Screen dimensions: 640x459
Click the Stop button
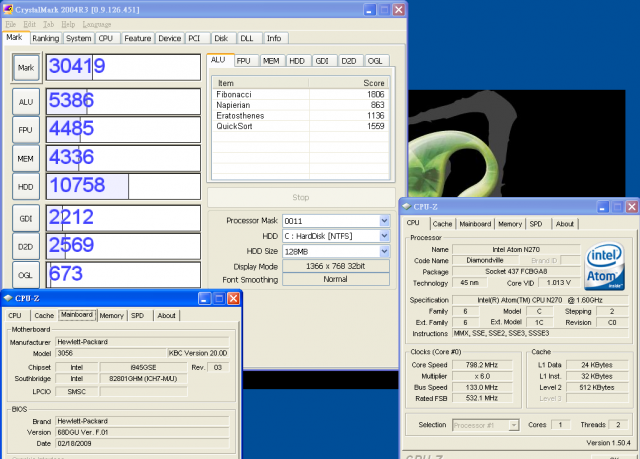tap(301, 197)
